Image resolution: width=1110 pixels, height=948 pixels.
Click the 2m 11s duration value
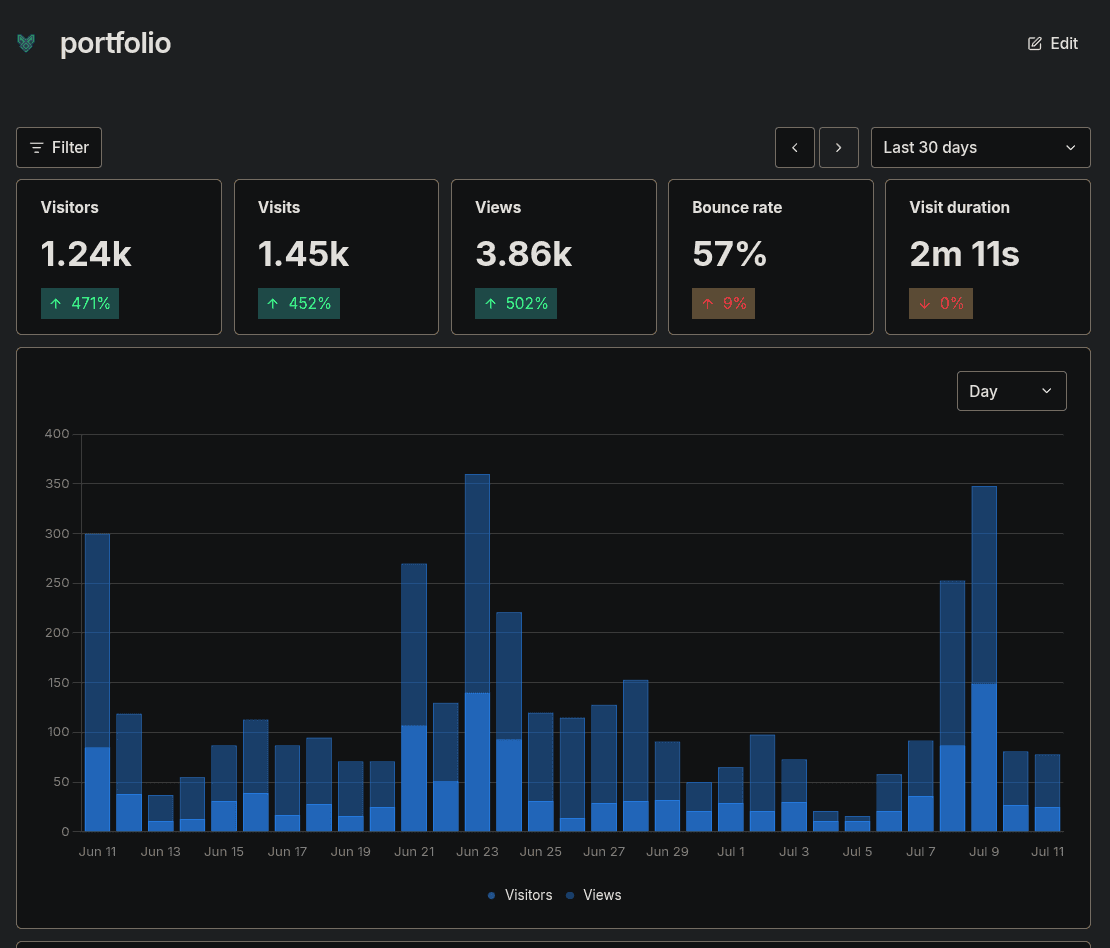coord(964,254)
